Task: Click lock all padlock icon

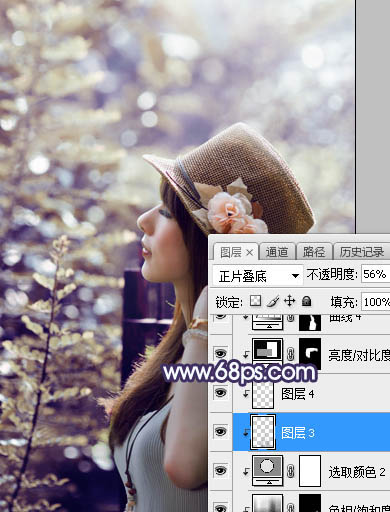Action: [x=306, y=301]
